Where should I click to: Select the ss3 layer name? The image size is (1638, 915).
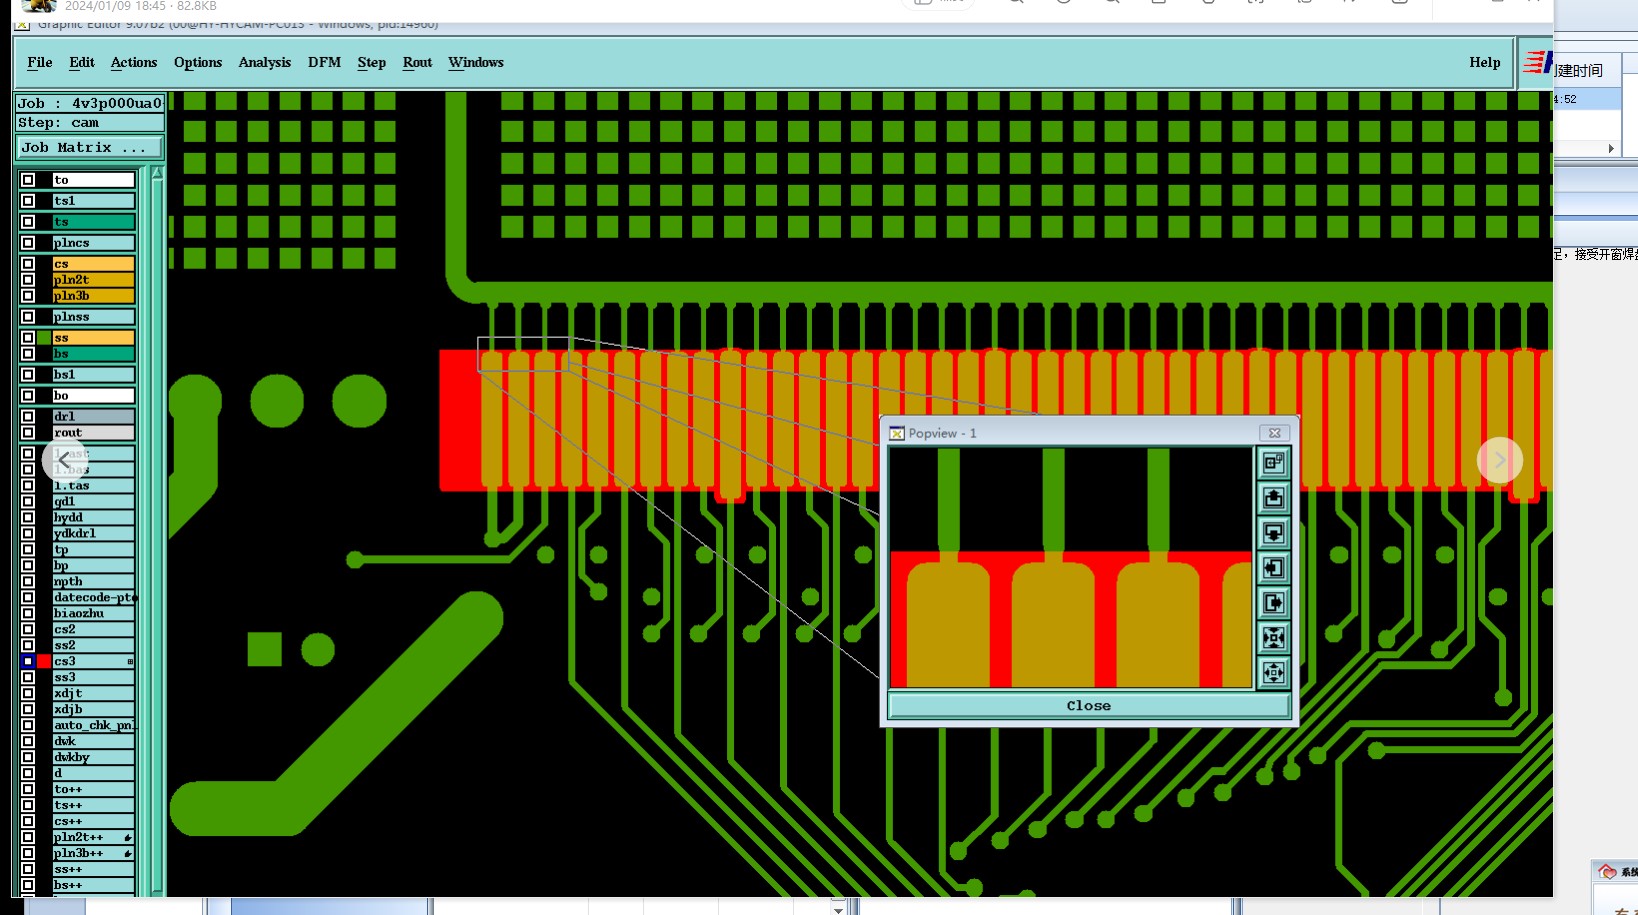[x=93, y=677]
